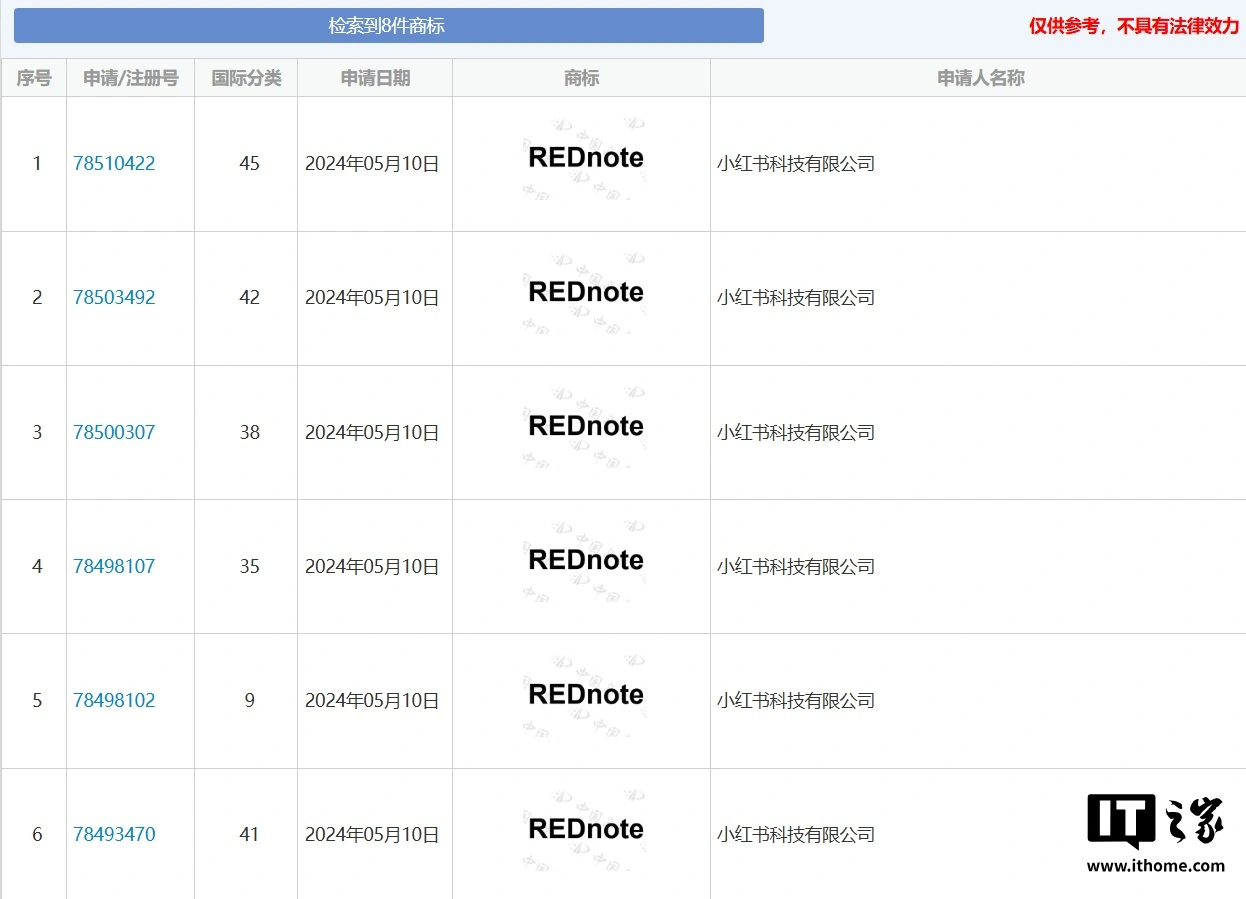Open registration number 78503492
1246x899 pixels.
pyautogui.click(x=114, y=297)
